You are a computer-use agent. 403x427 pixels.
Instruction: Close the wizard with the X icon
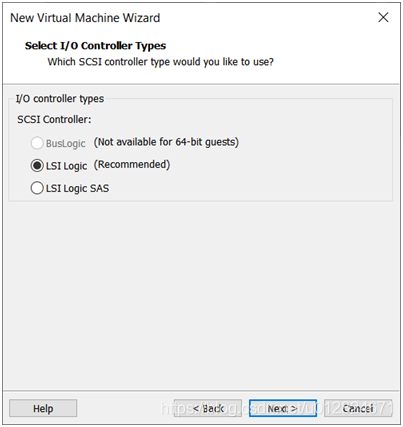point(383,17)
